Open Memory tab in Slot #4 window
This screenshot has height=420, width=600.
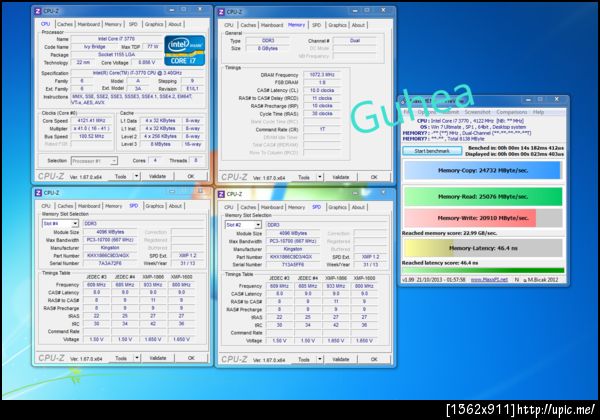(x=114, y=206)
